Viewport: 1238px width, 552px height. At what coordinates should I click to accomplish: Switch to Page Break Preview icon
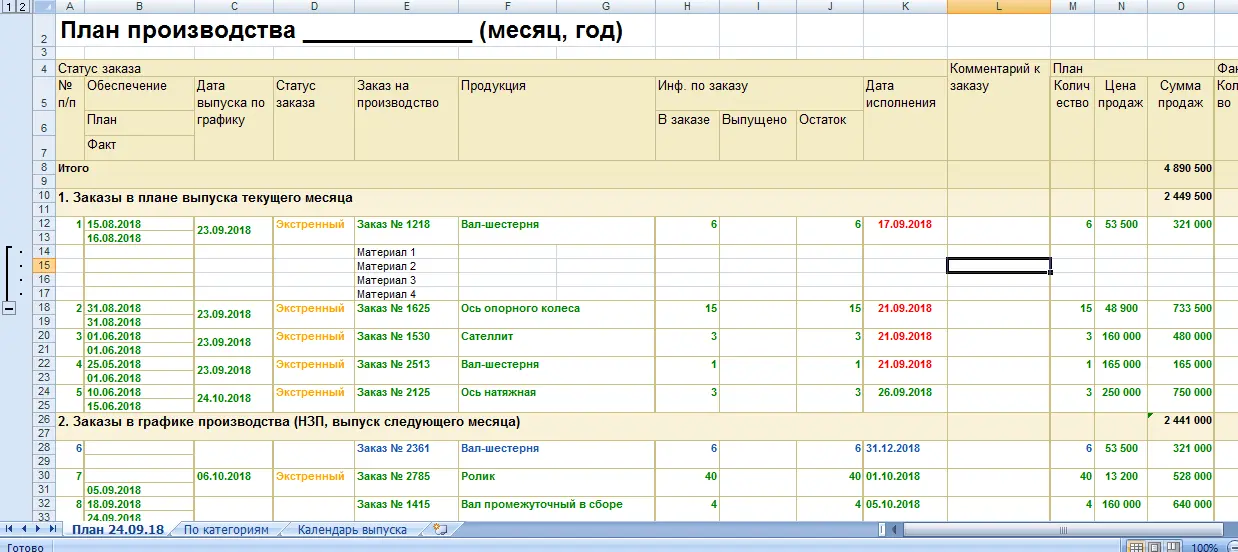[1171, 548]
